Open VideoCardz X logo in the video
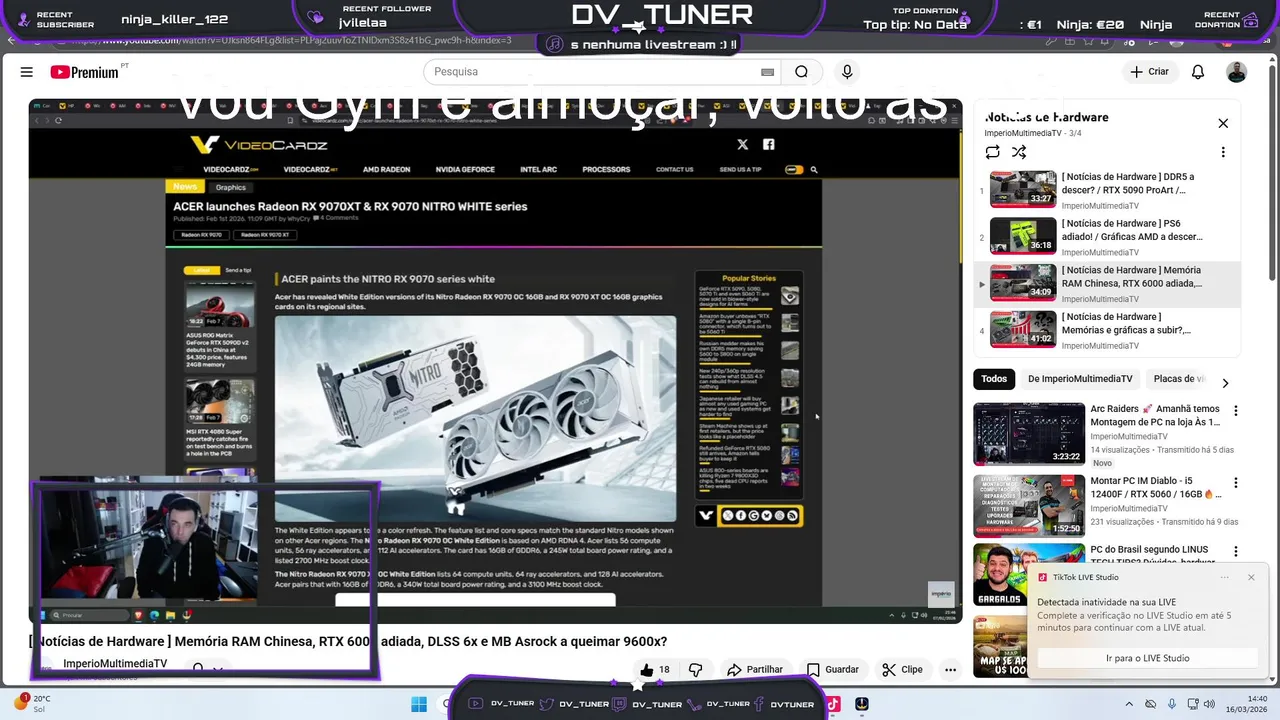 [742, 145]
